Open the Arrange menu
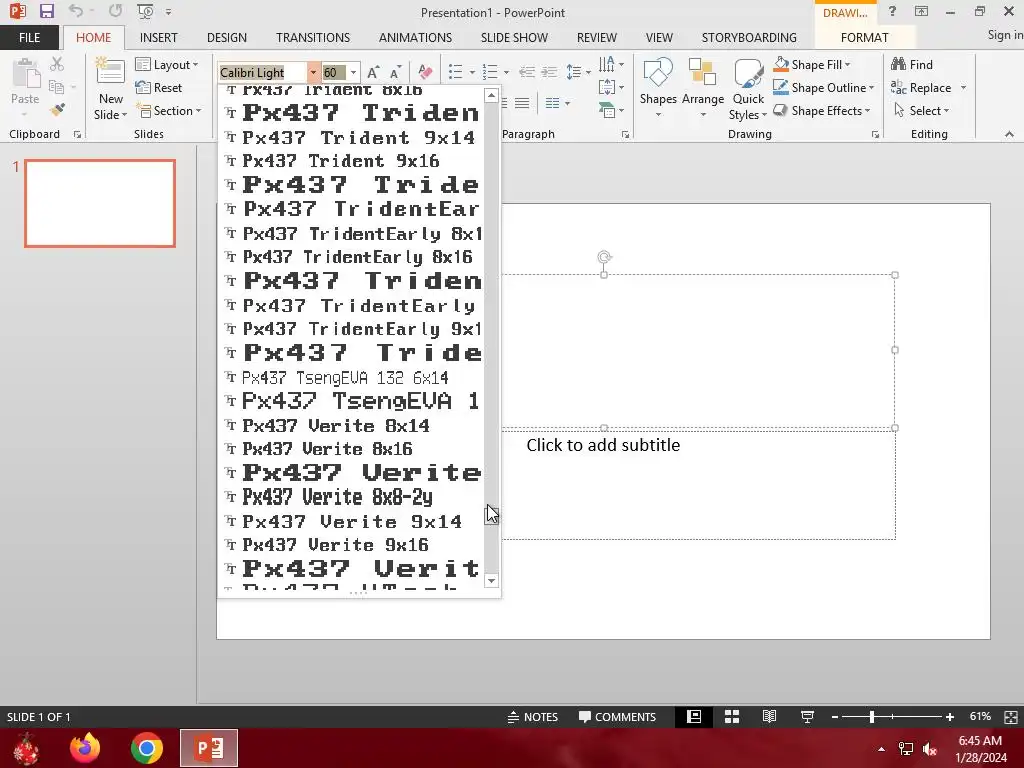 (703, 88)
